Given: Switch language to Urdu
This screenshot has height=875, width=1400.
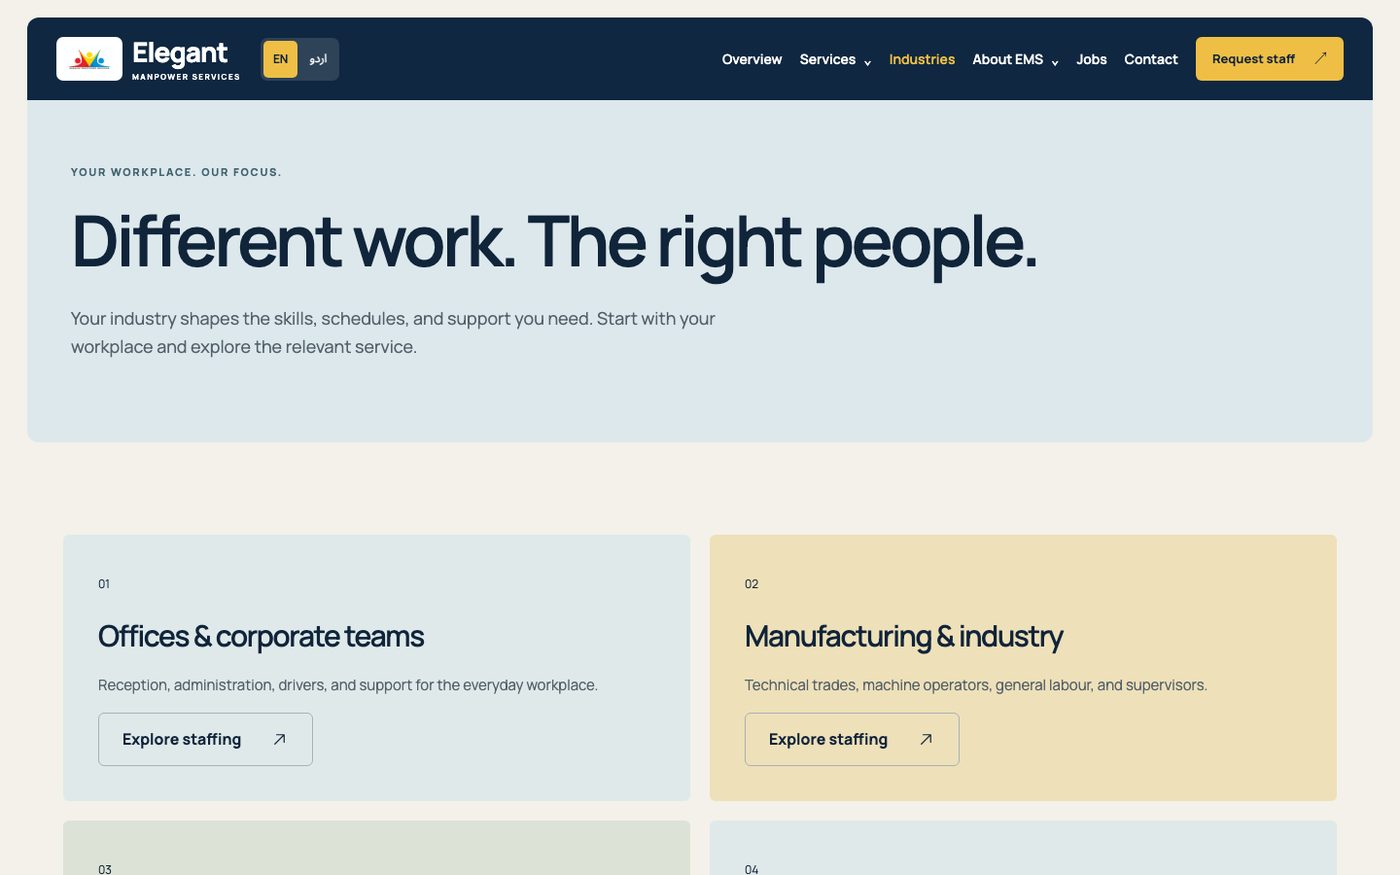Looking at the screenshot, I should (x=318, y=59).
